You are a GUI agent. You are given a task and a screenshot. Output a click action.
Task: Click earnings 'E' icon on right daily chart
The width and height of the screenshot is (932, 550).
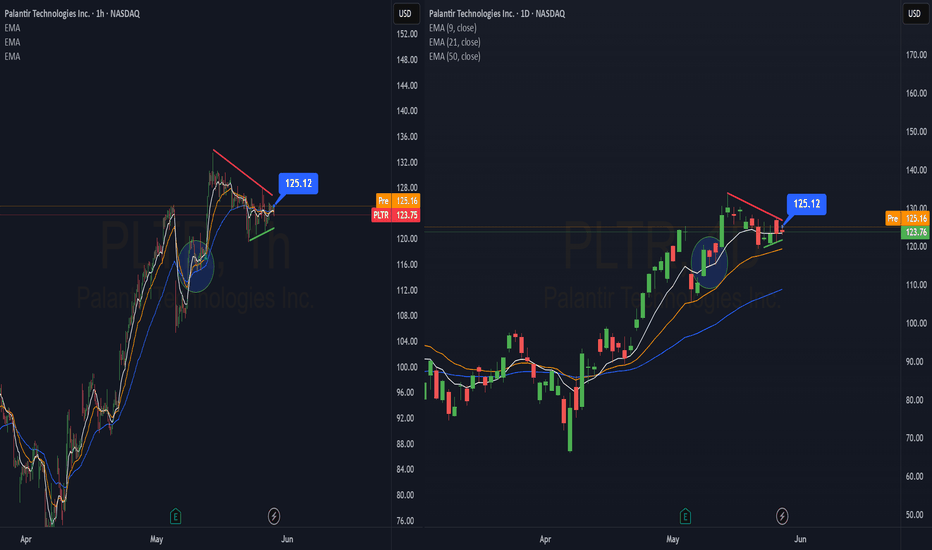[x=685, y=516]
